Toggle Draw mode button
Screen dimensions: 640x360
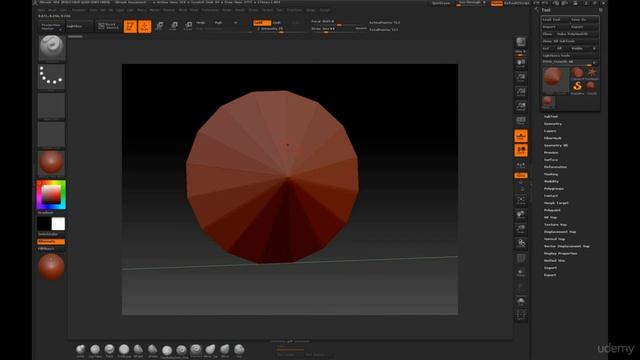pyautogui.click(x=144, y=27)
